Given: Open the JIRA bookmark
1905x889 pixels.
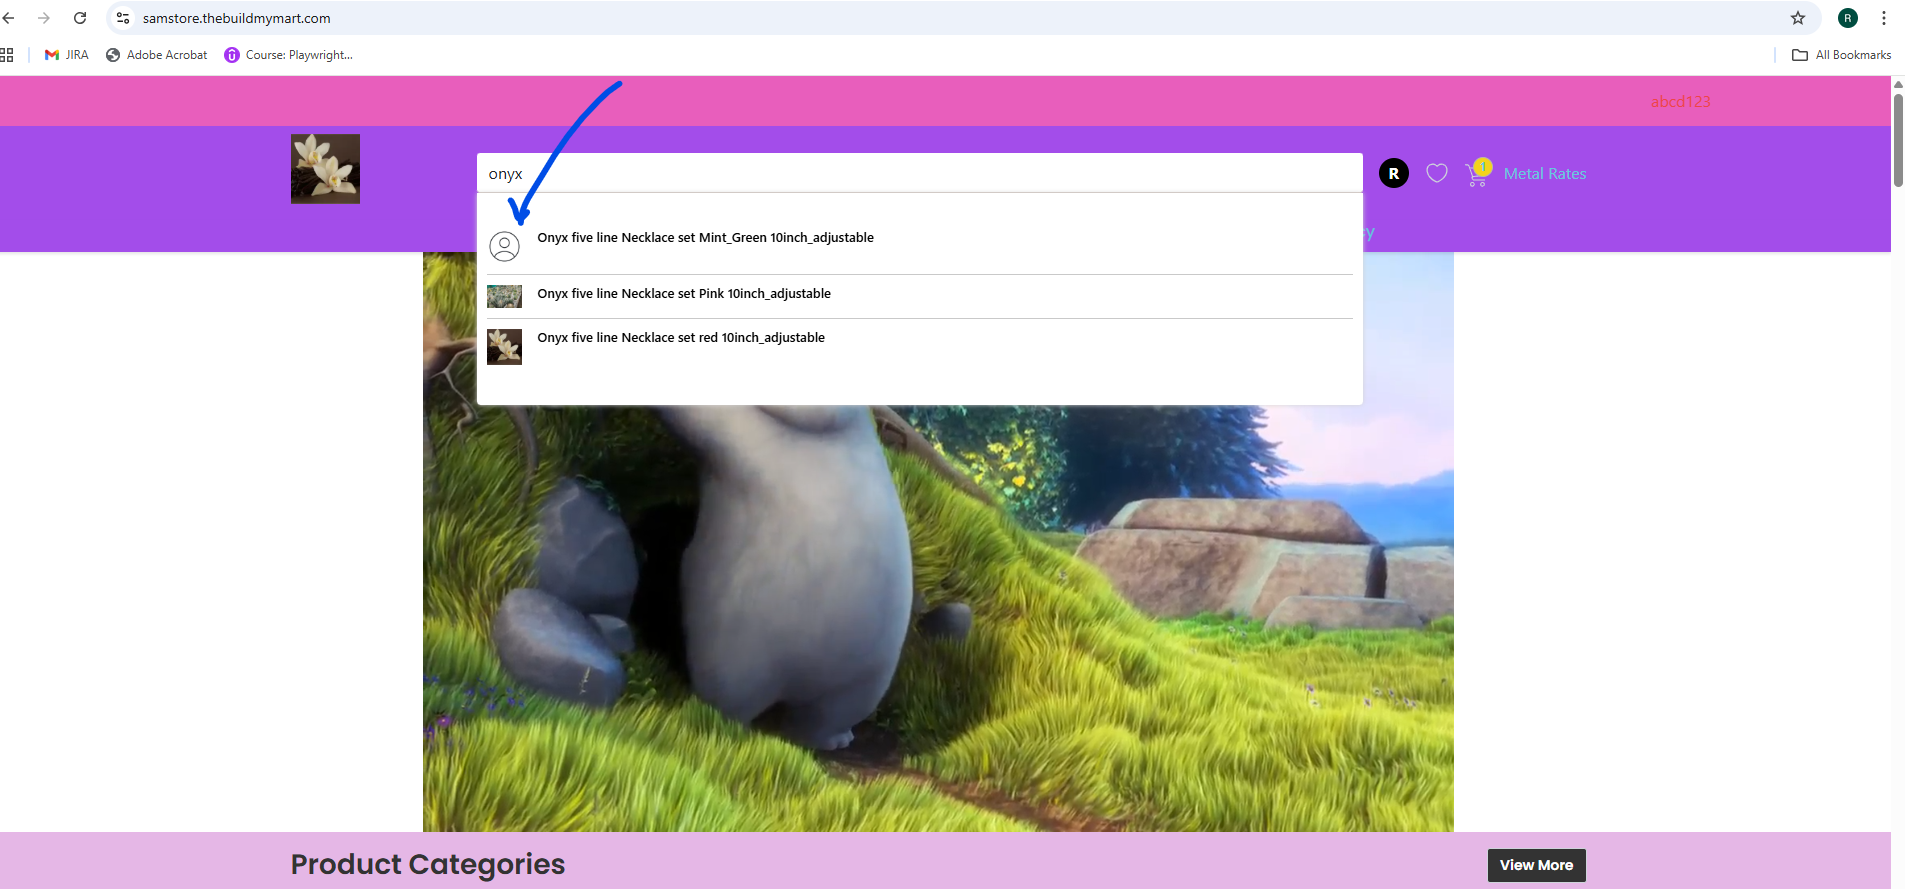Looking at the screenshot, I should pos(67,55).
